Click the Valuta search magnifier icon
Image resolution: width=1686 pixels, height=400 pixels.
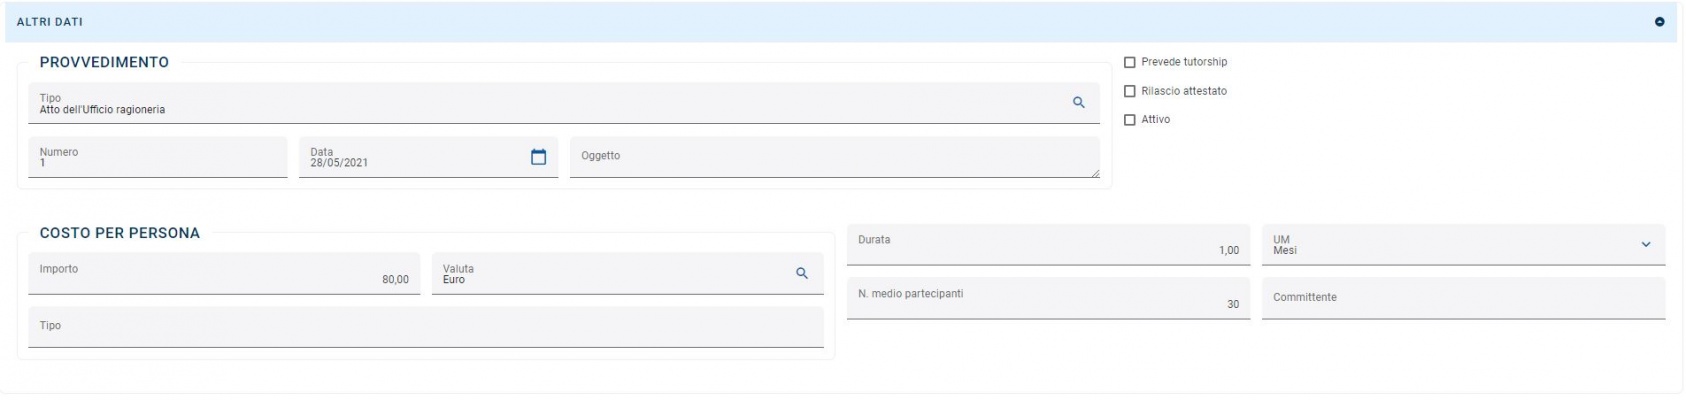coord(801,273)
